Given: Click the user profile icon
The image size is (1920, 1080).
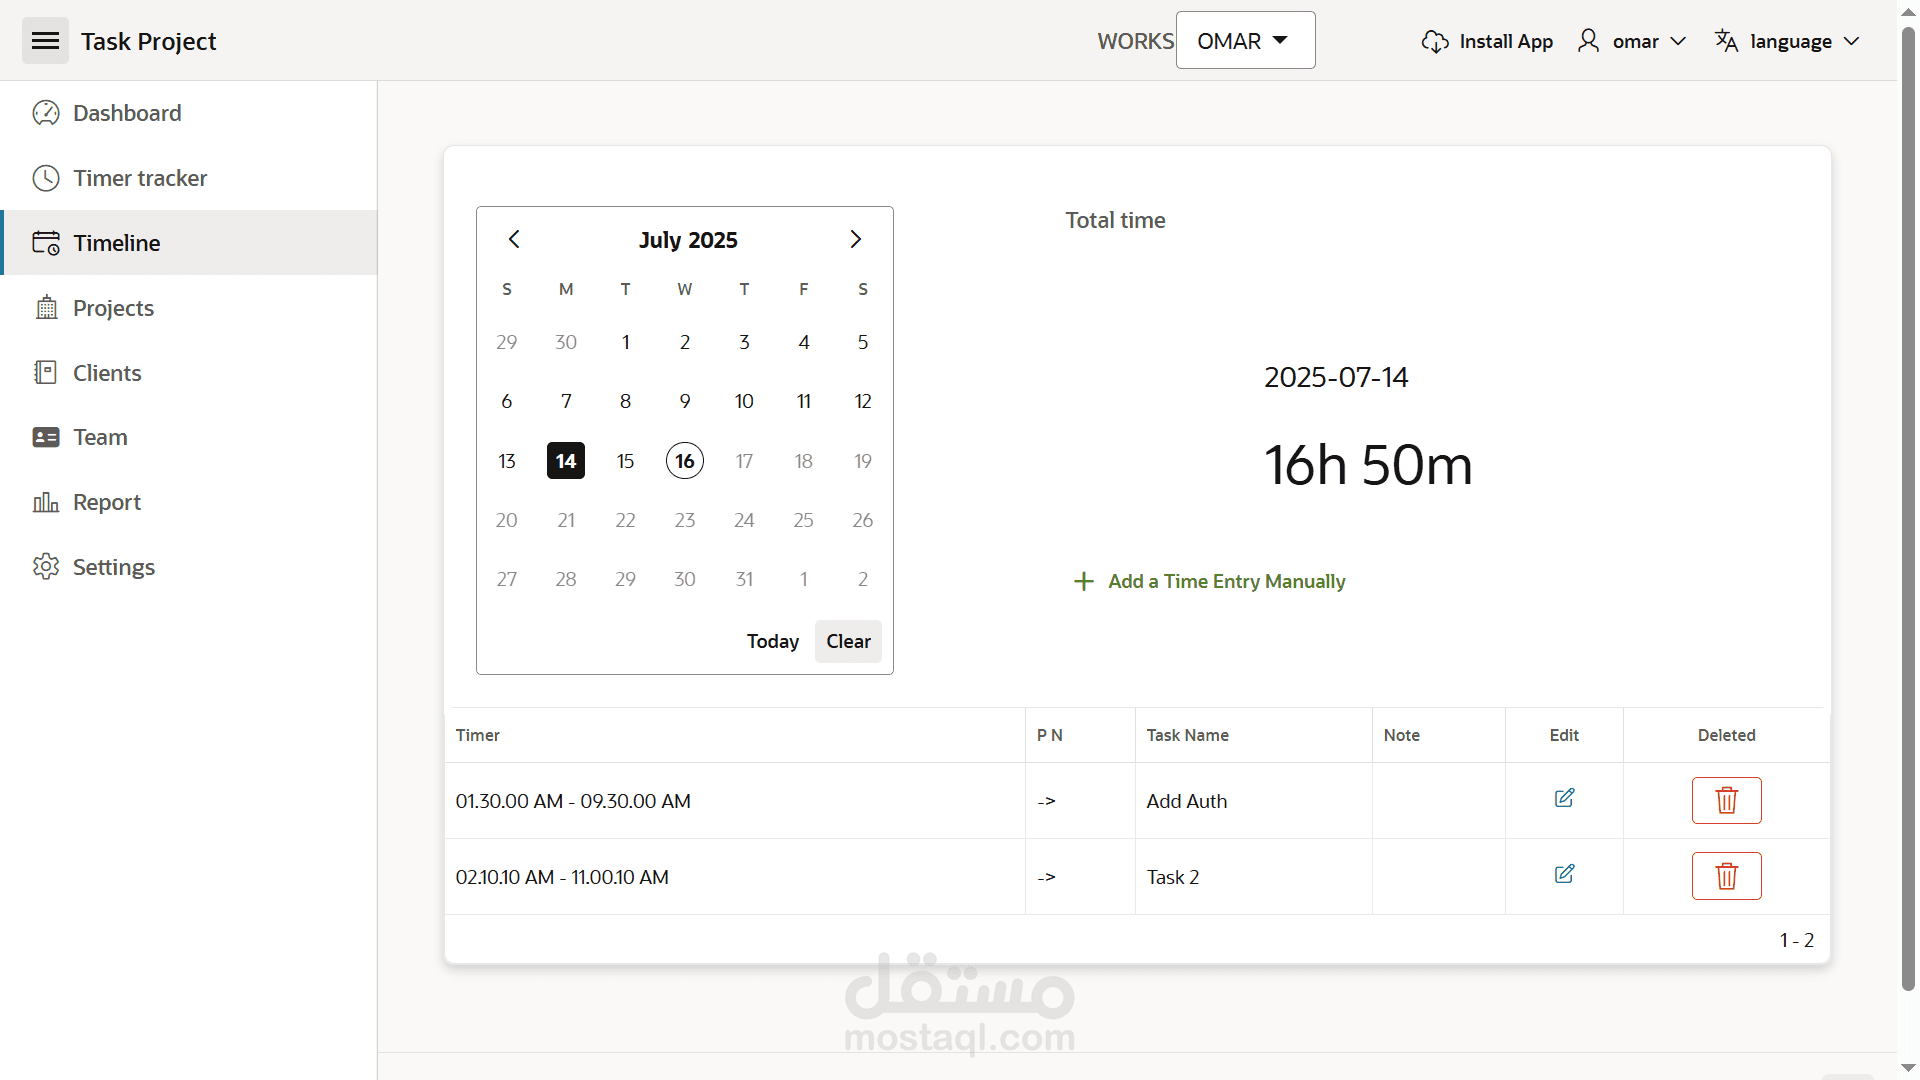Looking at the screenshot, I should pos(1588,41).
